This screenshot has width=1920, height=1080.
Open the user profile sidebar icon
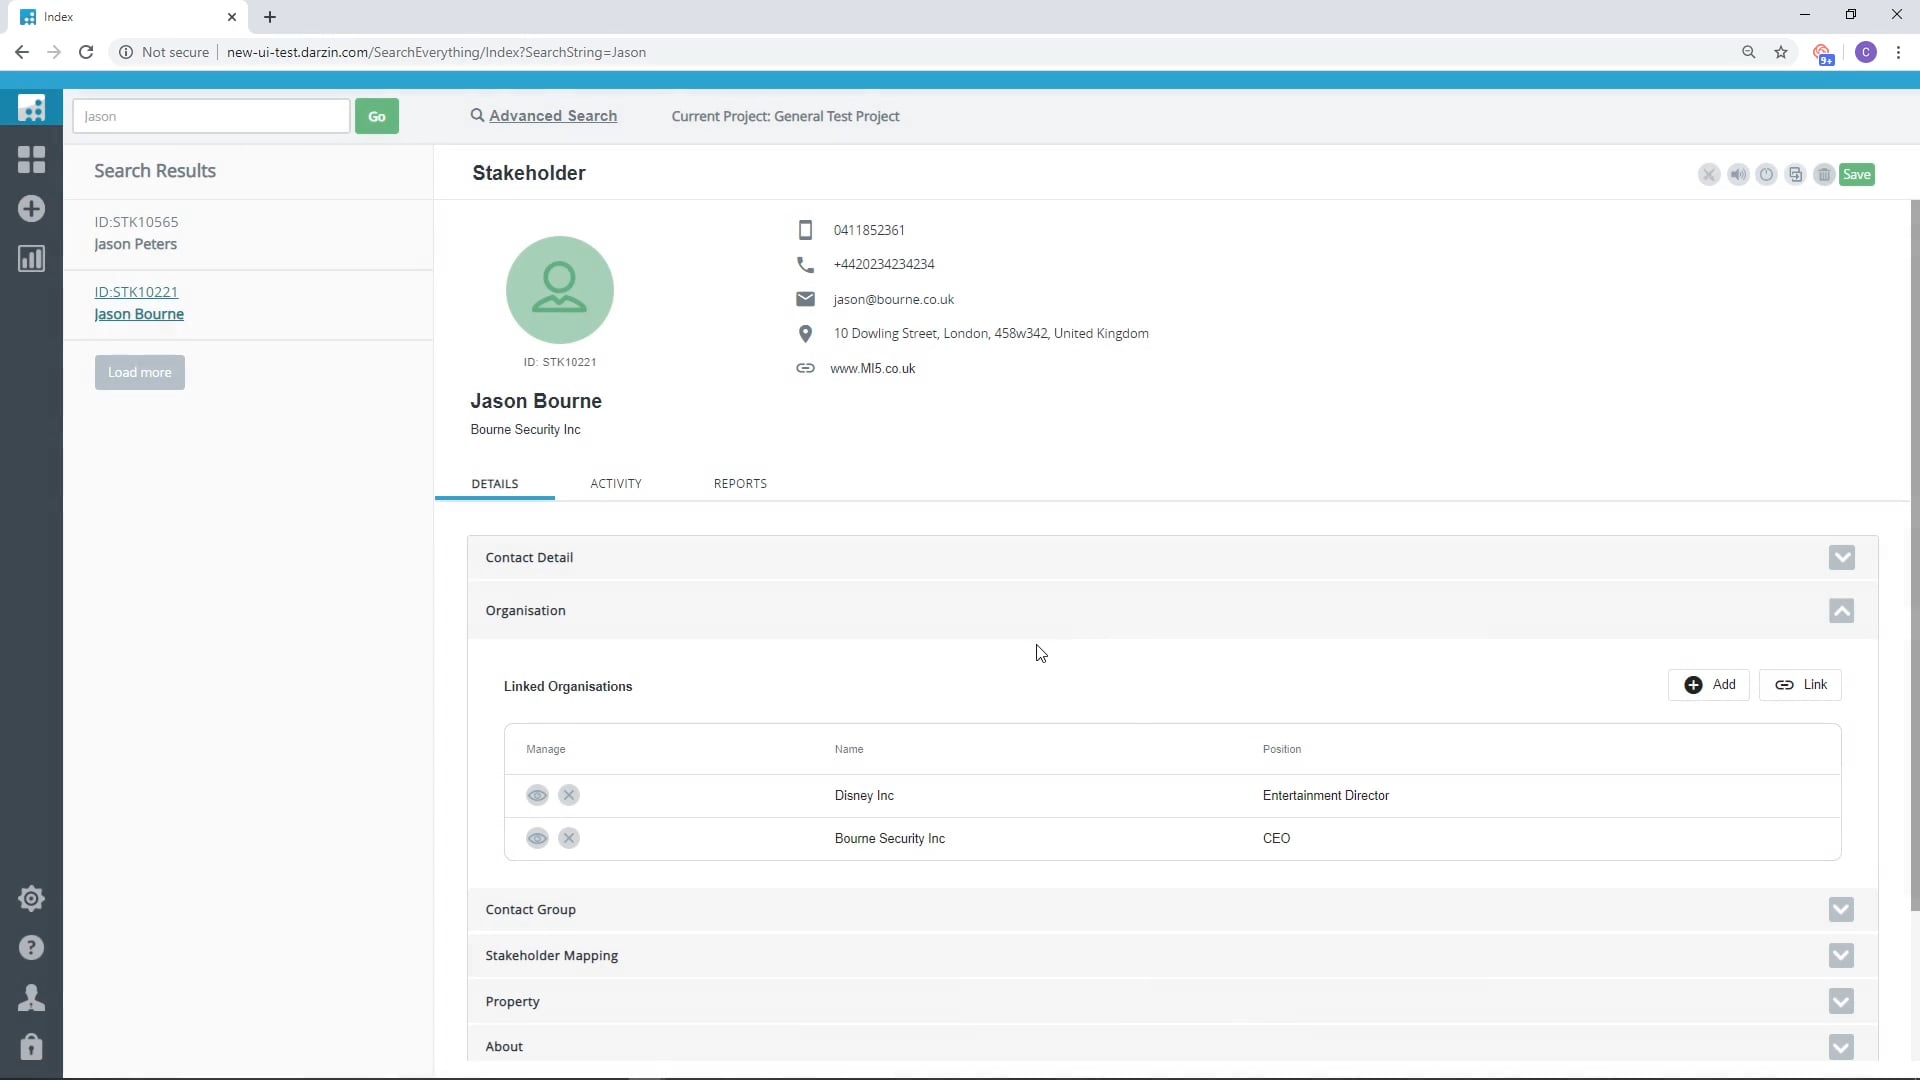(x=31, y=997)
